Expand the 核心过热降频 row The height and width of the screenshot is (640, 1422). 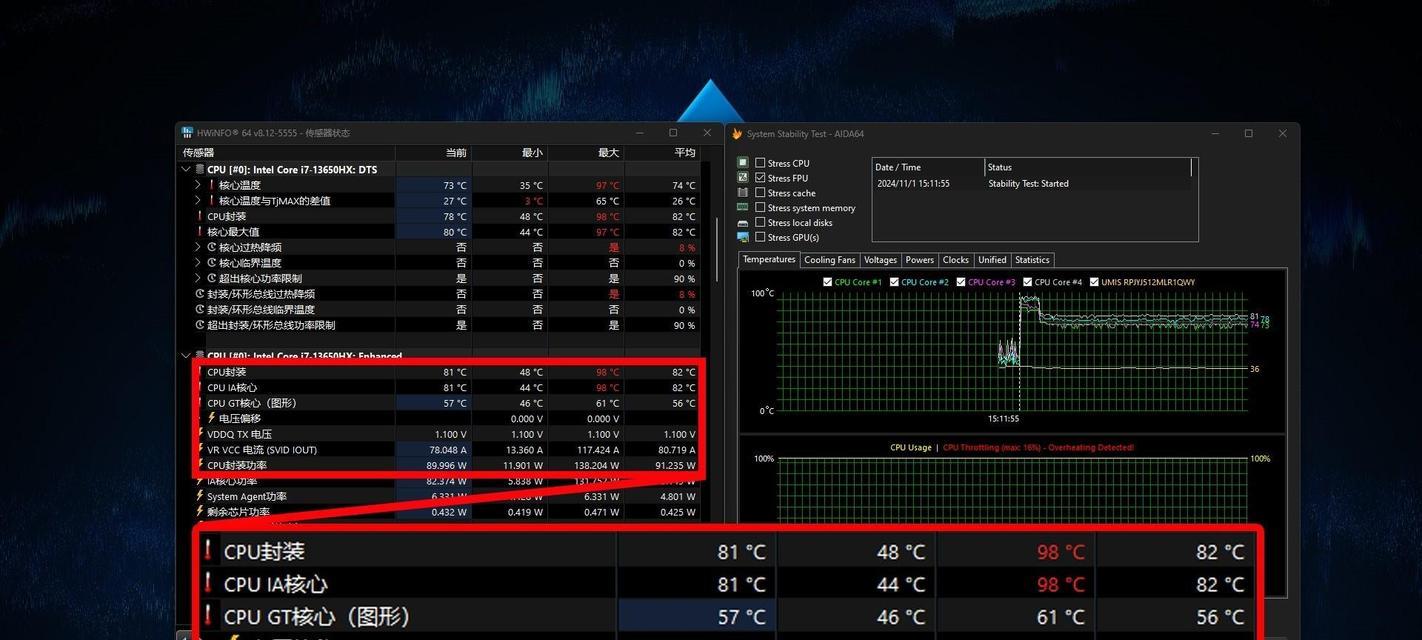click(198, 247)
